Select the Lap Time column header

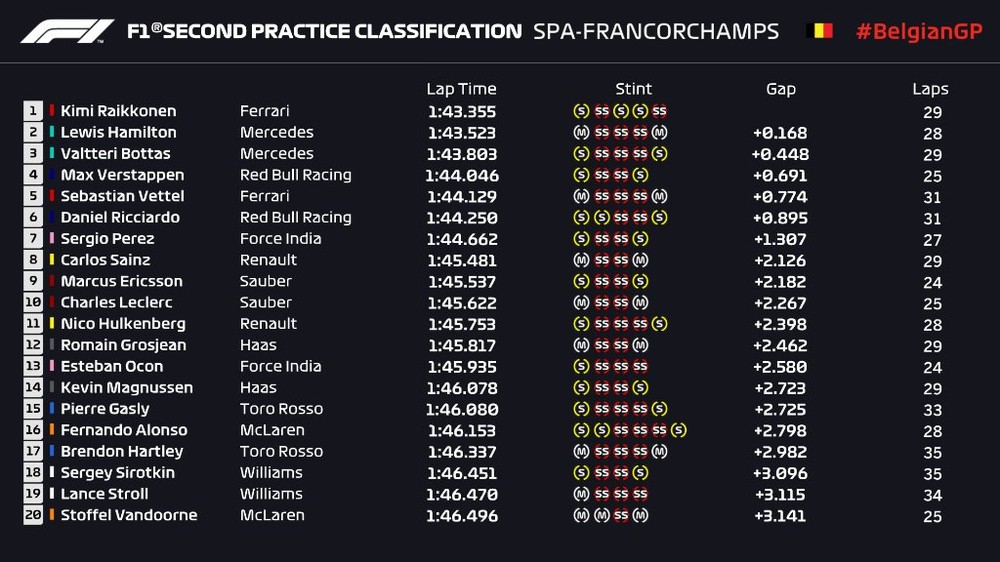pyautogui.click(x=461, y=89)
